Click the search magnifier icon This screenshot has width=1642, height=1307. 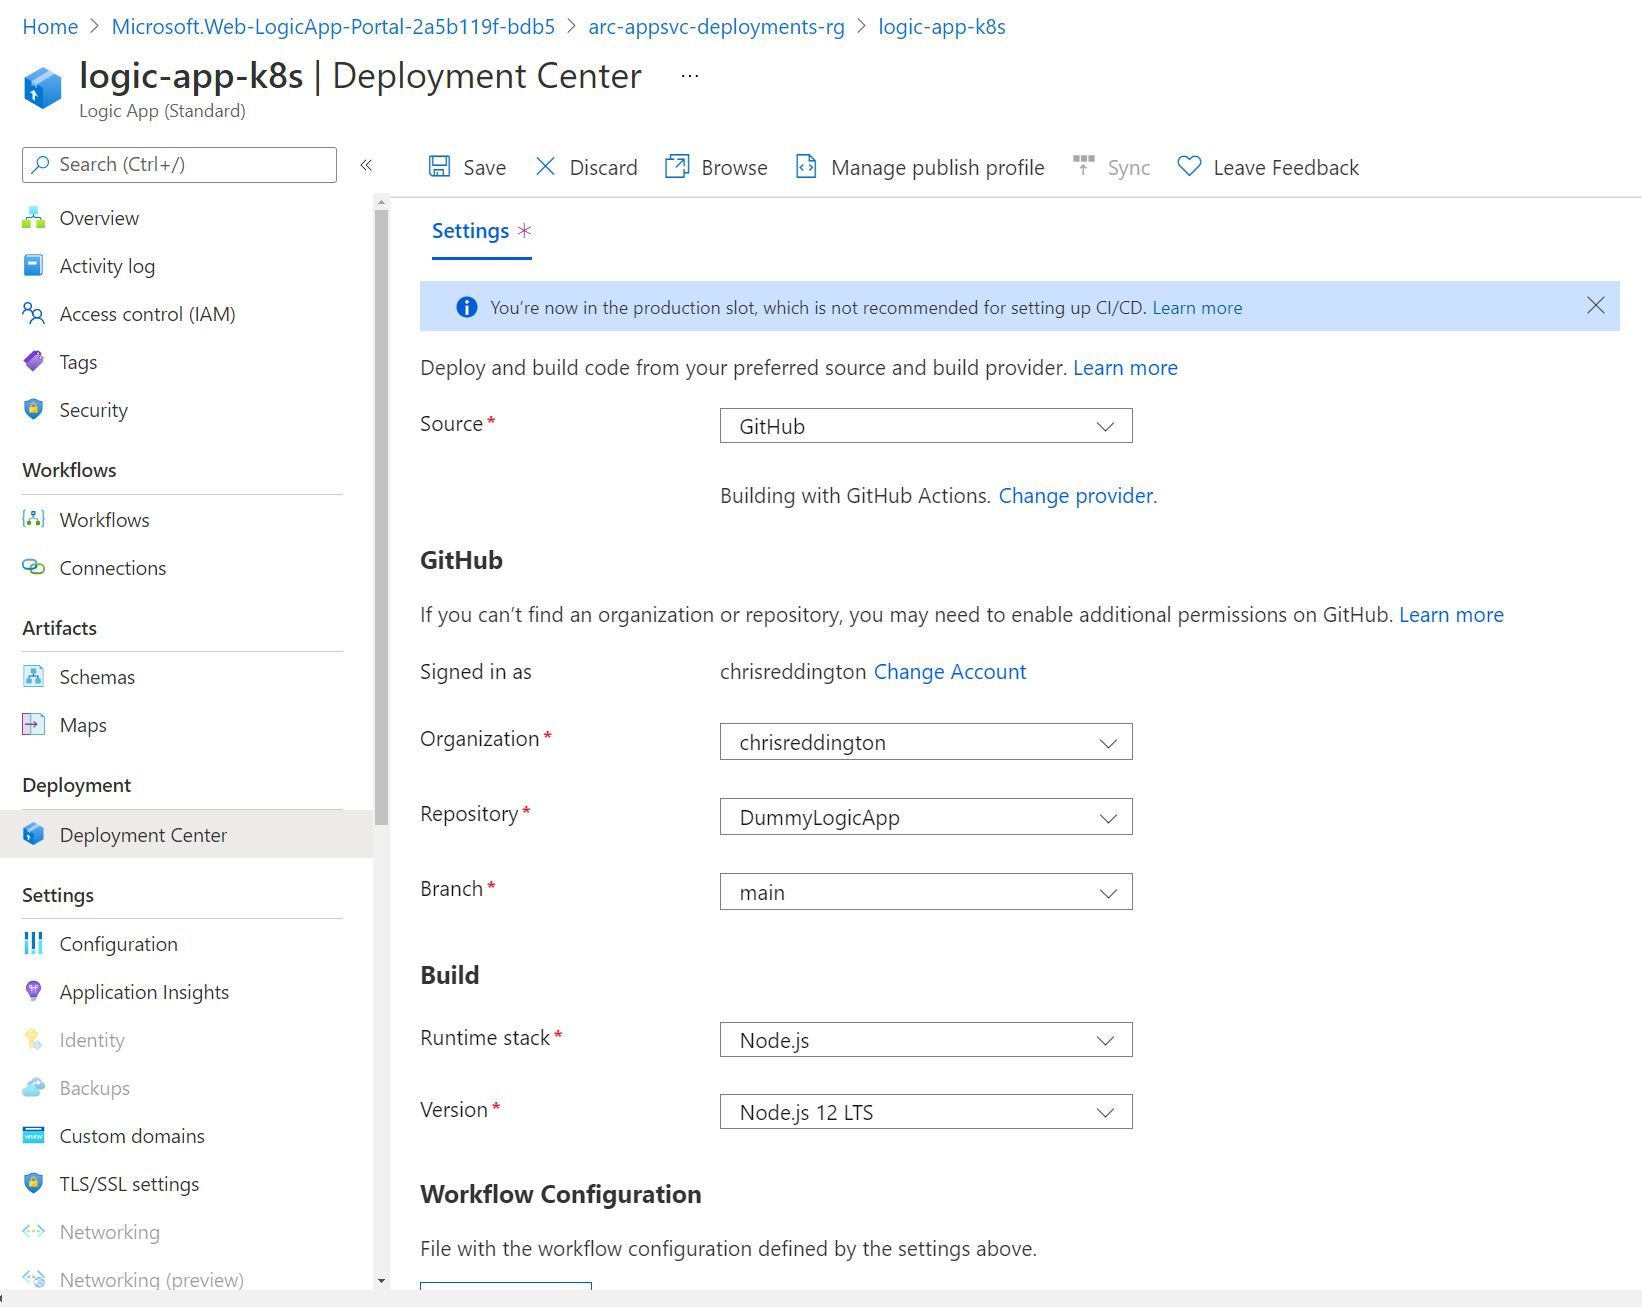(41, 164)
